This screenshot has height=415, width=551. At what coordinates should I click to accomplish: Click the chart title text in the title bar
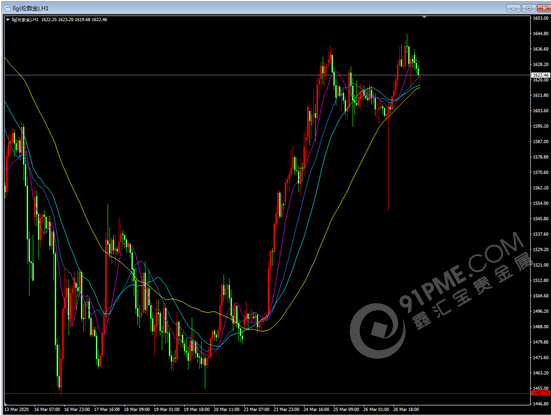pyautogui.click(x=31, y=8)
